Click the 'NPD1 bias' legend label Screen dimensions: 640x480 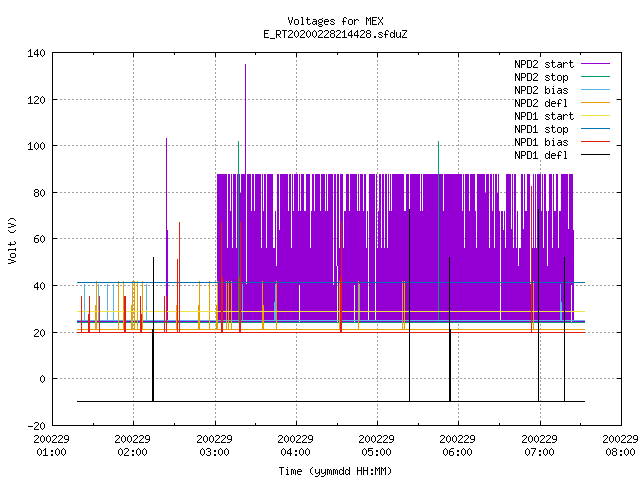coord(541,142)
